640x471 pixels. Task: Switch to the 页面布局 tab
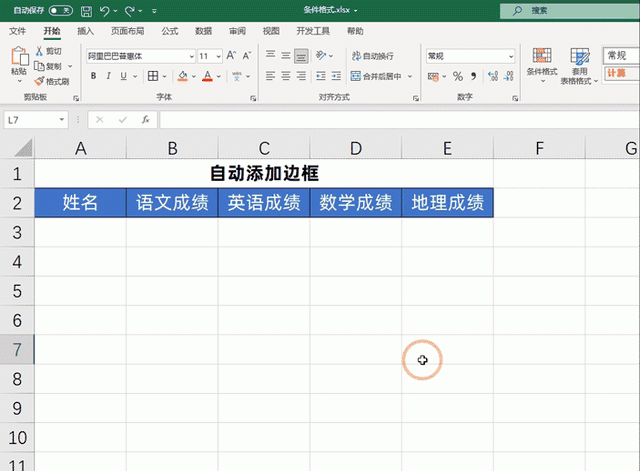click(128, 31)
